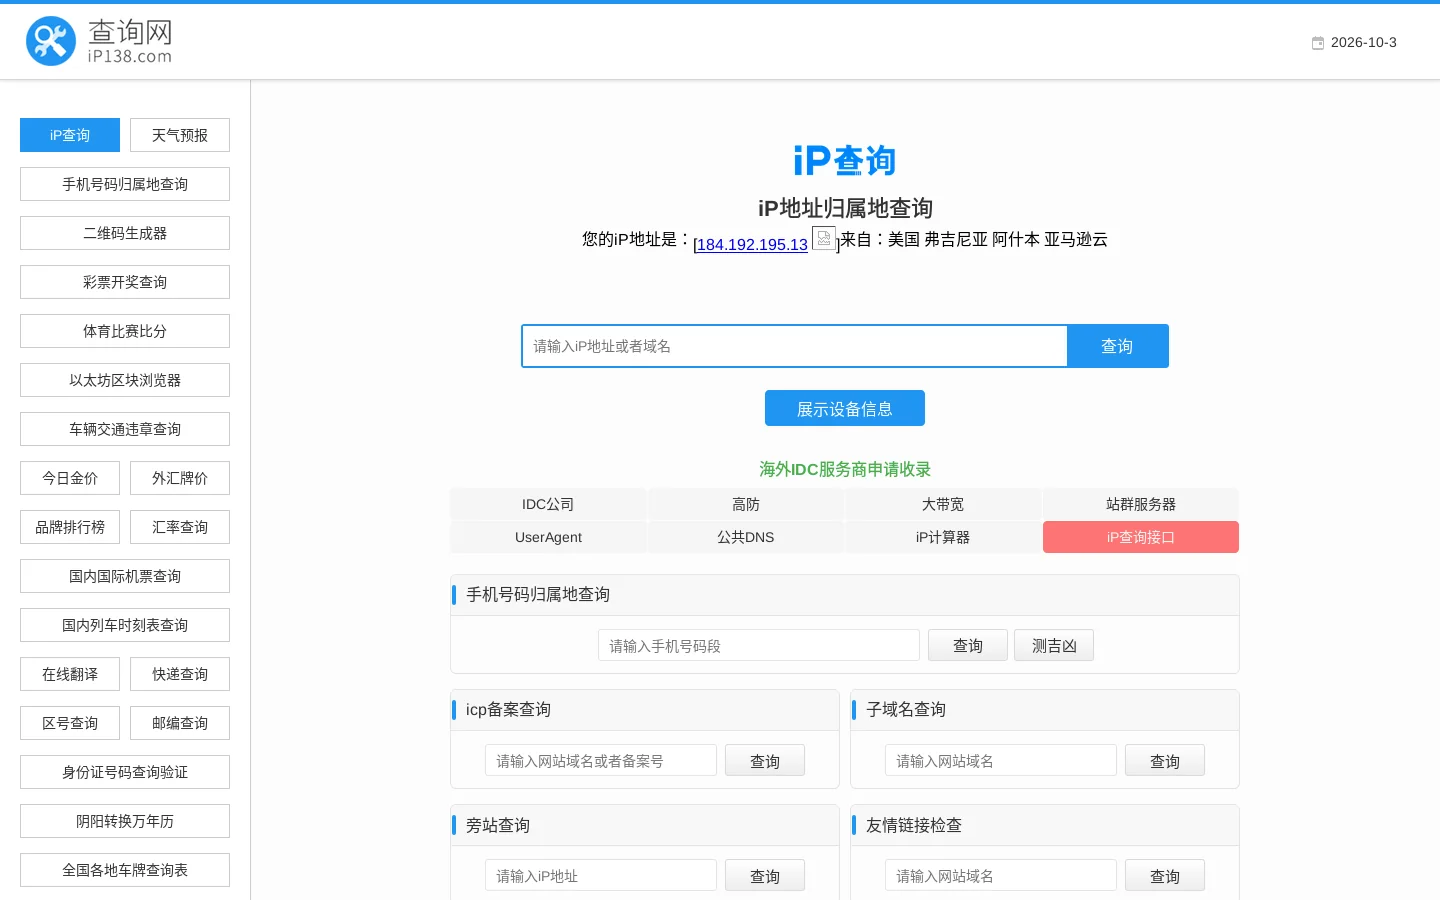This screenshot has height=900, width=1440.
Task: Open the UserAgent link cell
Action: point(548,537)
